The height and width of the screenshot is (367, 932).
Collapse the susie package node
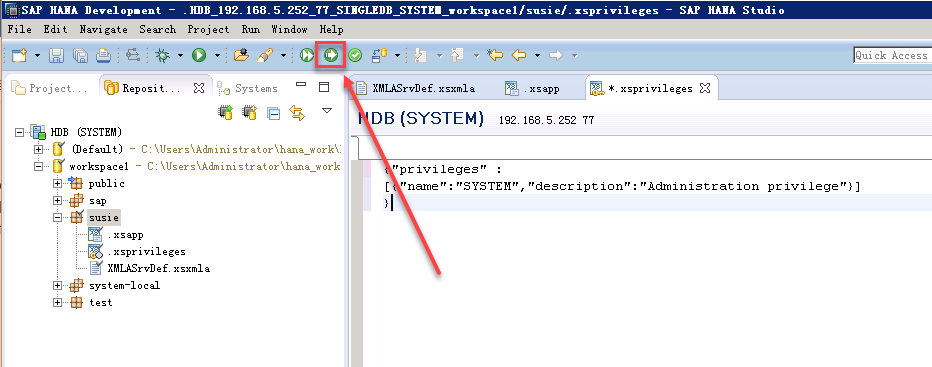[58, 218]
